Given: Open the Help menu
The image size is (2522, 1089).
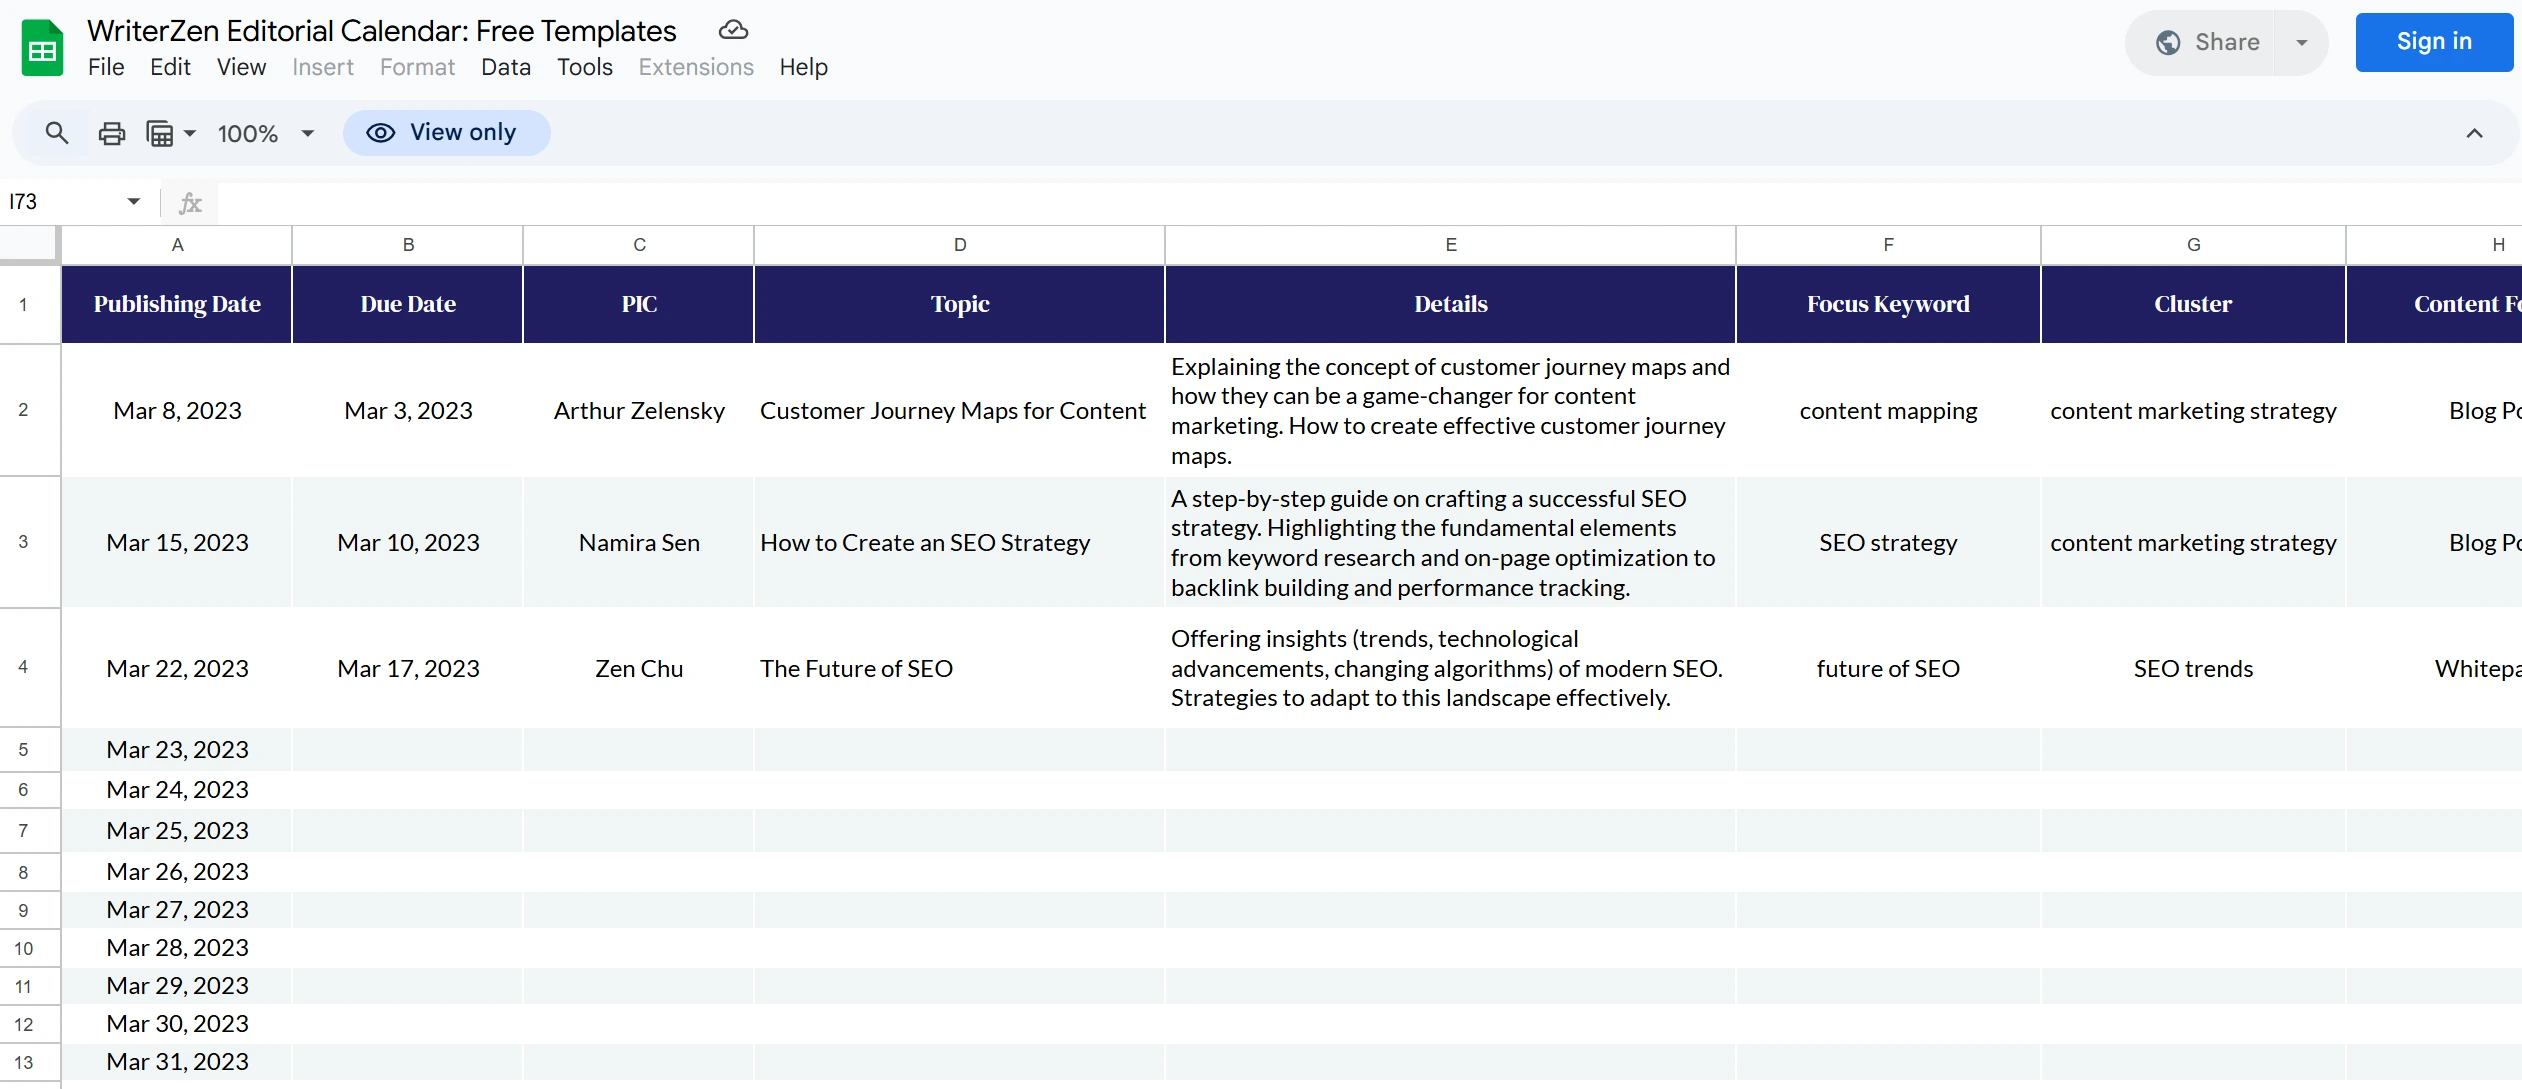Looking at the screenshot, I should [x=803, y=67].
